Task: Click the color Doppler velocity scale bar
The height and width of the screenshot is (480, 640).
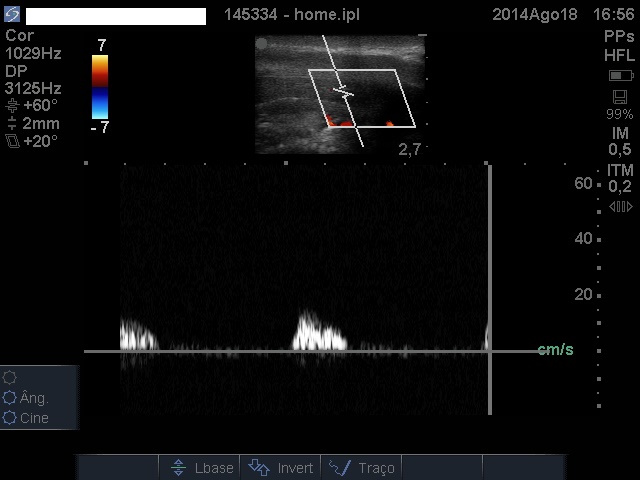Action: (100, 87)
